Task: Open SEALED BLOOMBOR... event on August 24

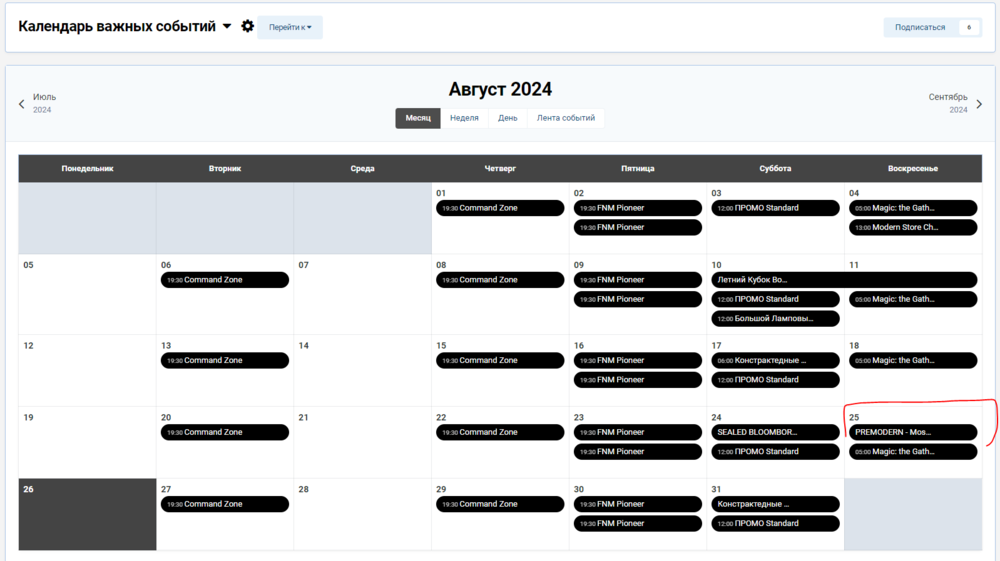Action: click(775, 432)
